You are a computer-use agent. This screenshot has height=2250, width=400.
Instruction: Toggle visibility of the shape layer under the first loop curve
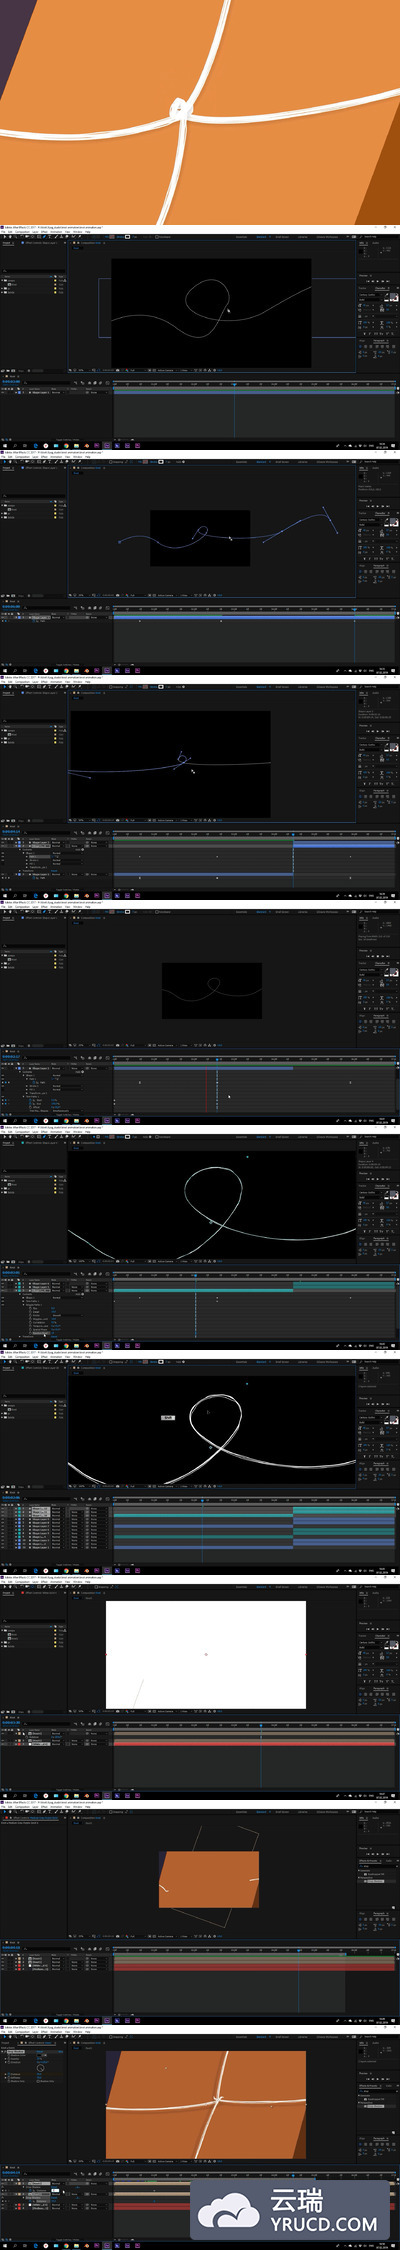click(x=3, y=393)
